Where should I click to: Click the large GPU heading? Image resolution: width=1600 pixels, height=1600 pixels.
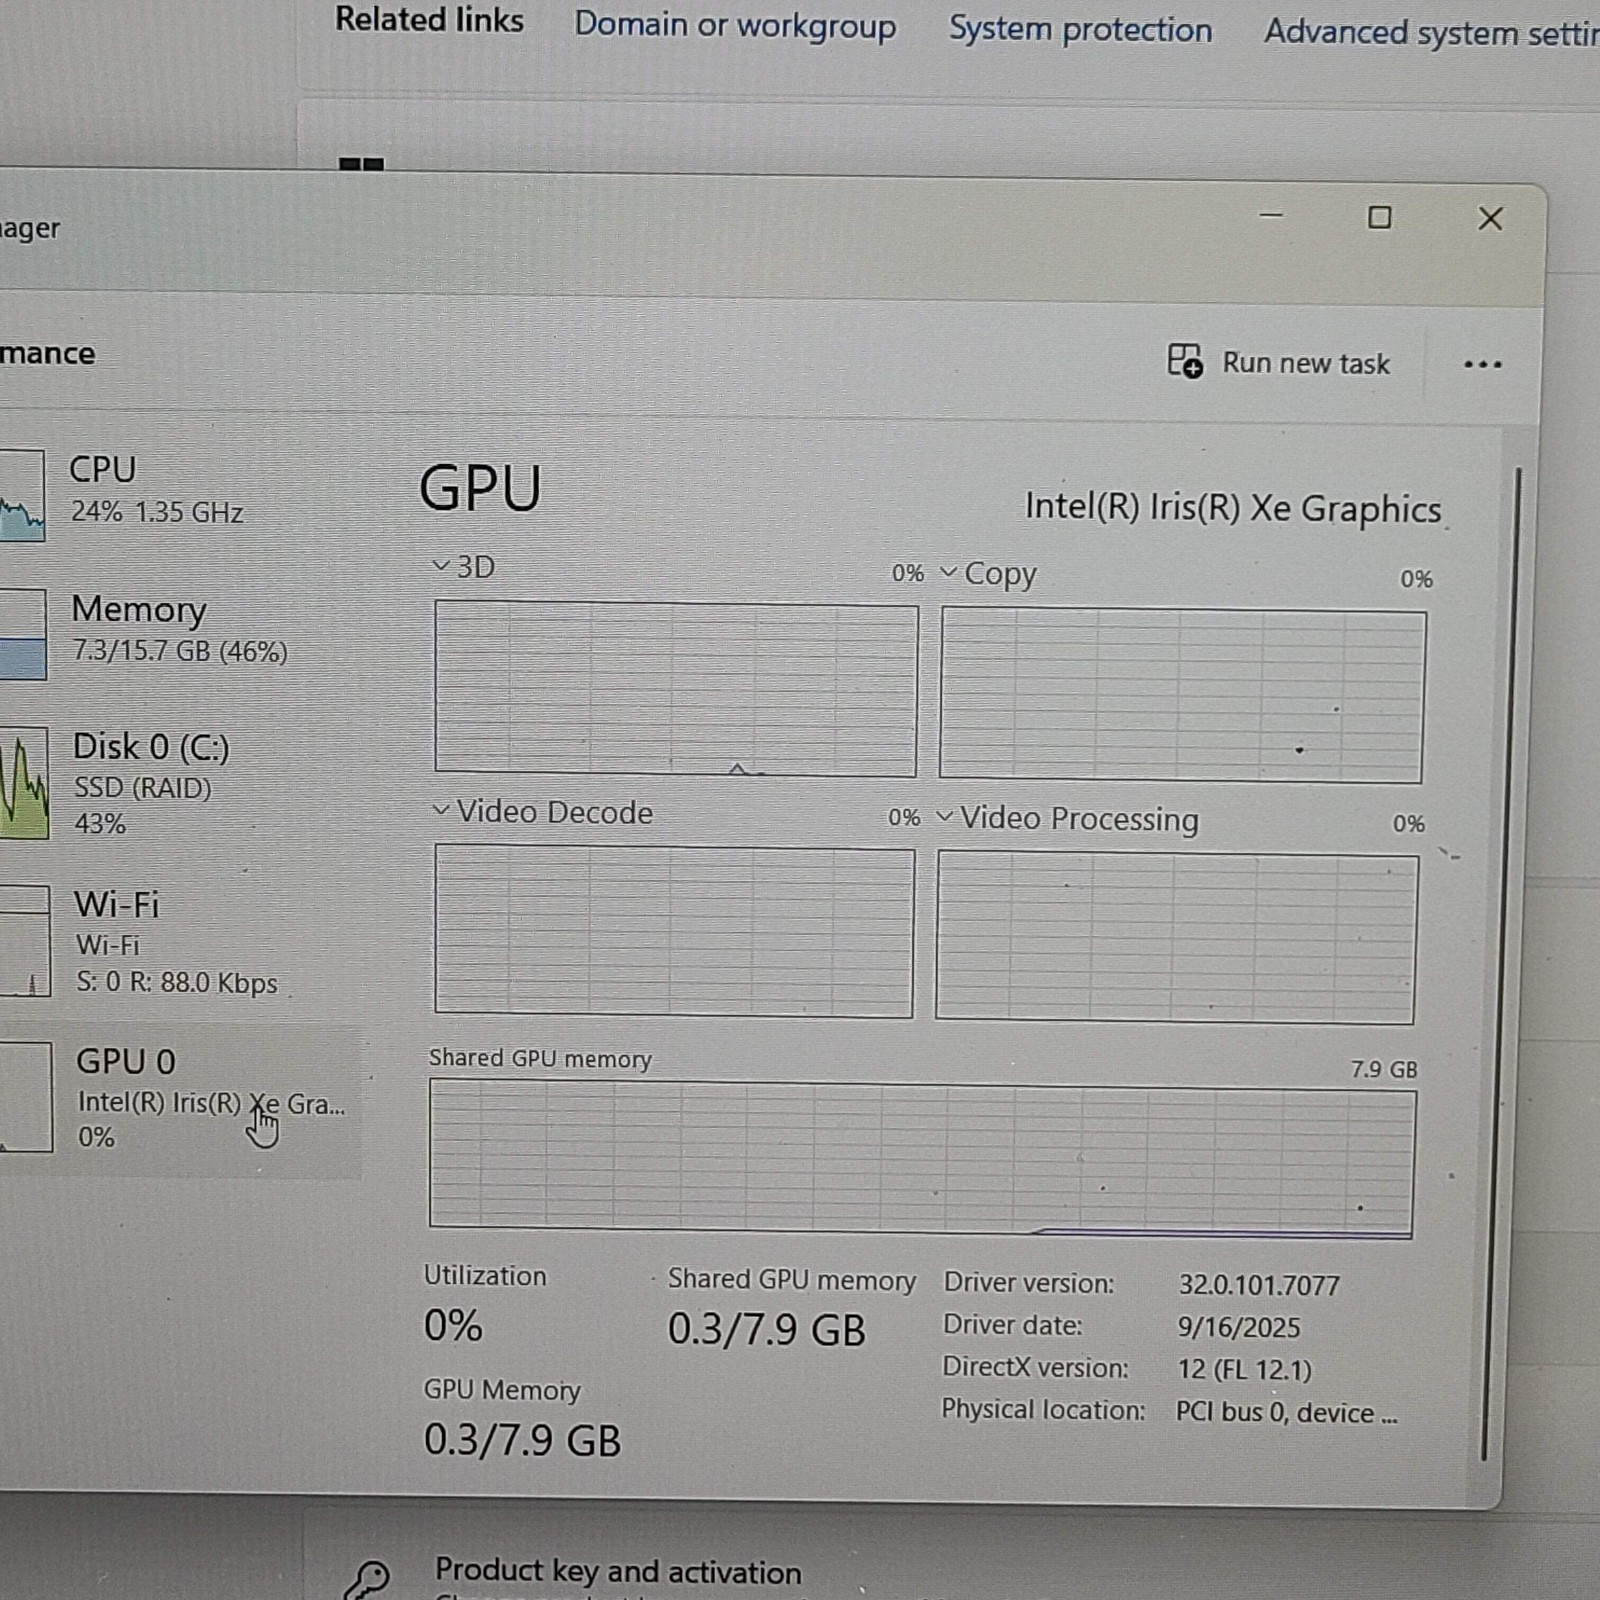pyautogui.click(x=480, y=488)
